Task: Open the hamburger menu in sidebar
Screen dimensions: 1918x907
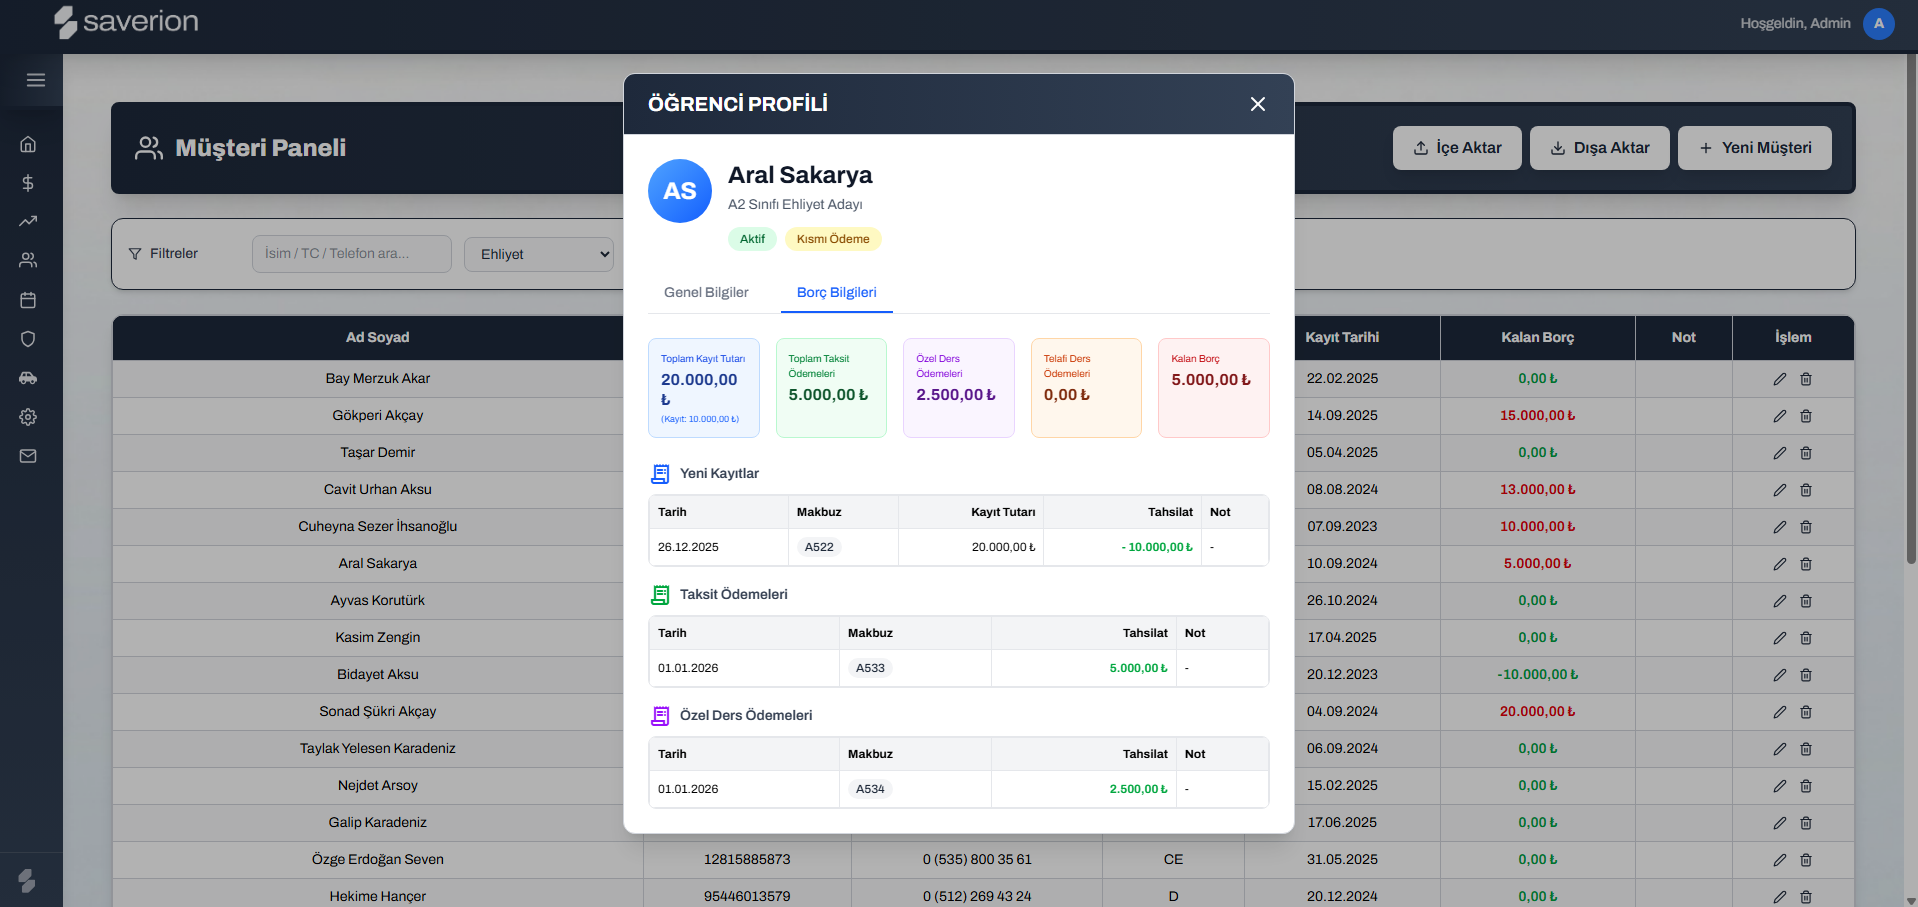Action: pyautogui.click(x=36, y=80)
